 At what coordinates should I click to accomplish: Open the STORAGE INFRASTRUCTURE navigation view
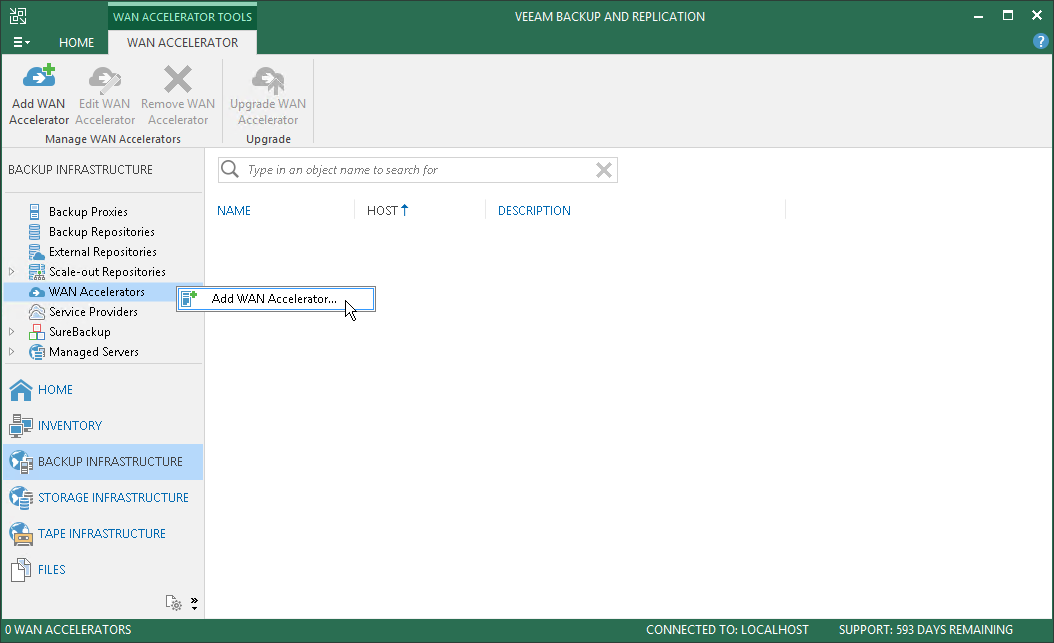pos(104,498)
